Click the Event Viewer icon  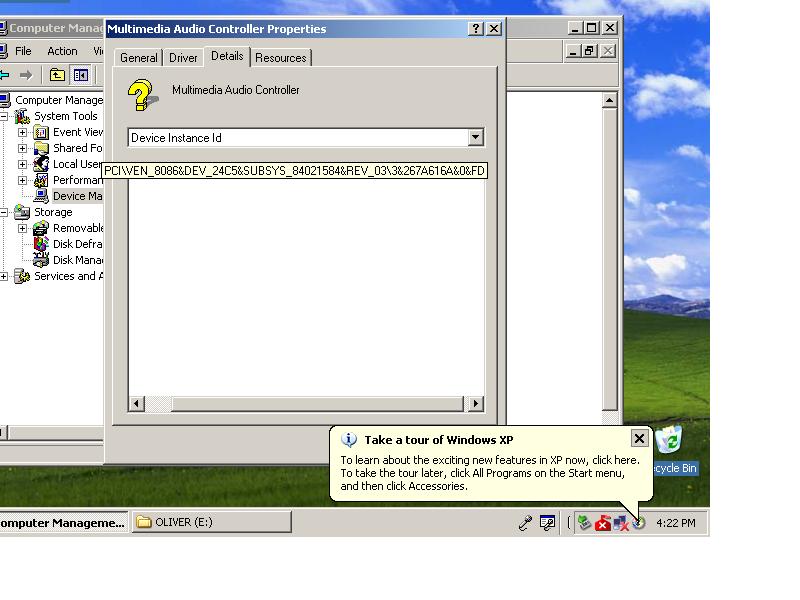pos(41,133)
